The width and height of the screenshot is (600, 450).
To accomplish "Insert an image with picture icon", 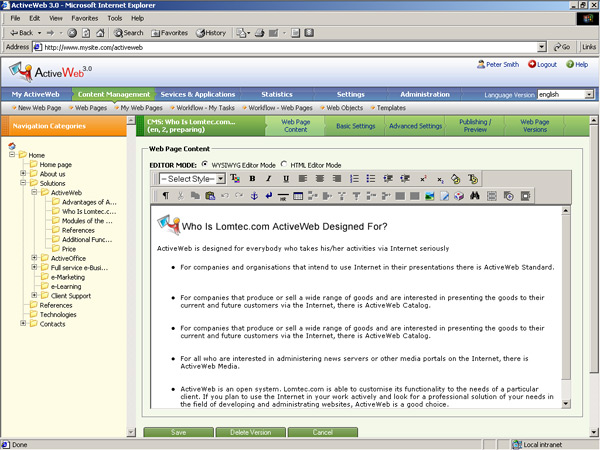I will [430, 196].
